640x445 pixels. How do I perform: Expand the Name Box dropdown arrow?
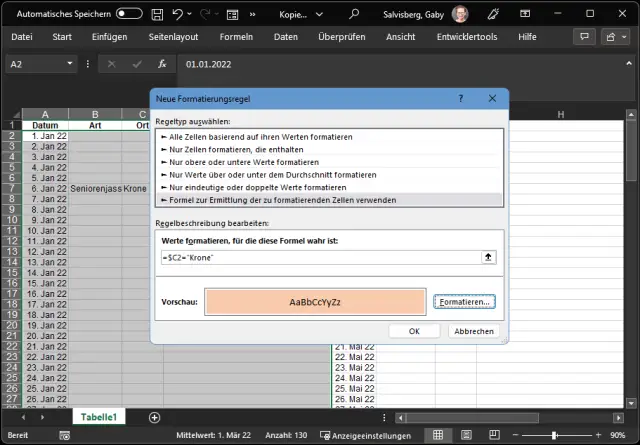[x=70, y=63]
